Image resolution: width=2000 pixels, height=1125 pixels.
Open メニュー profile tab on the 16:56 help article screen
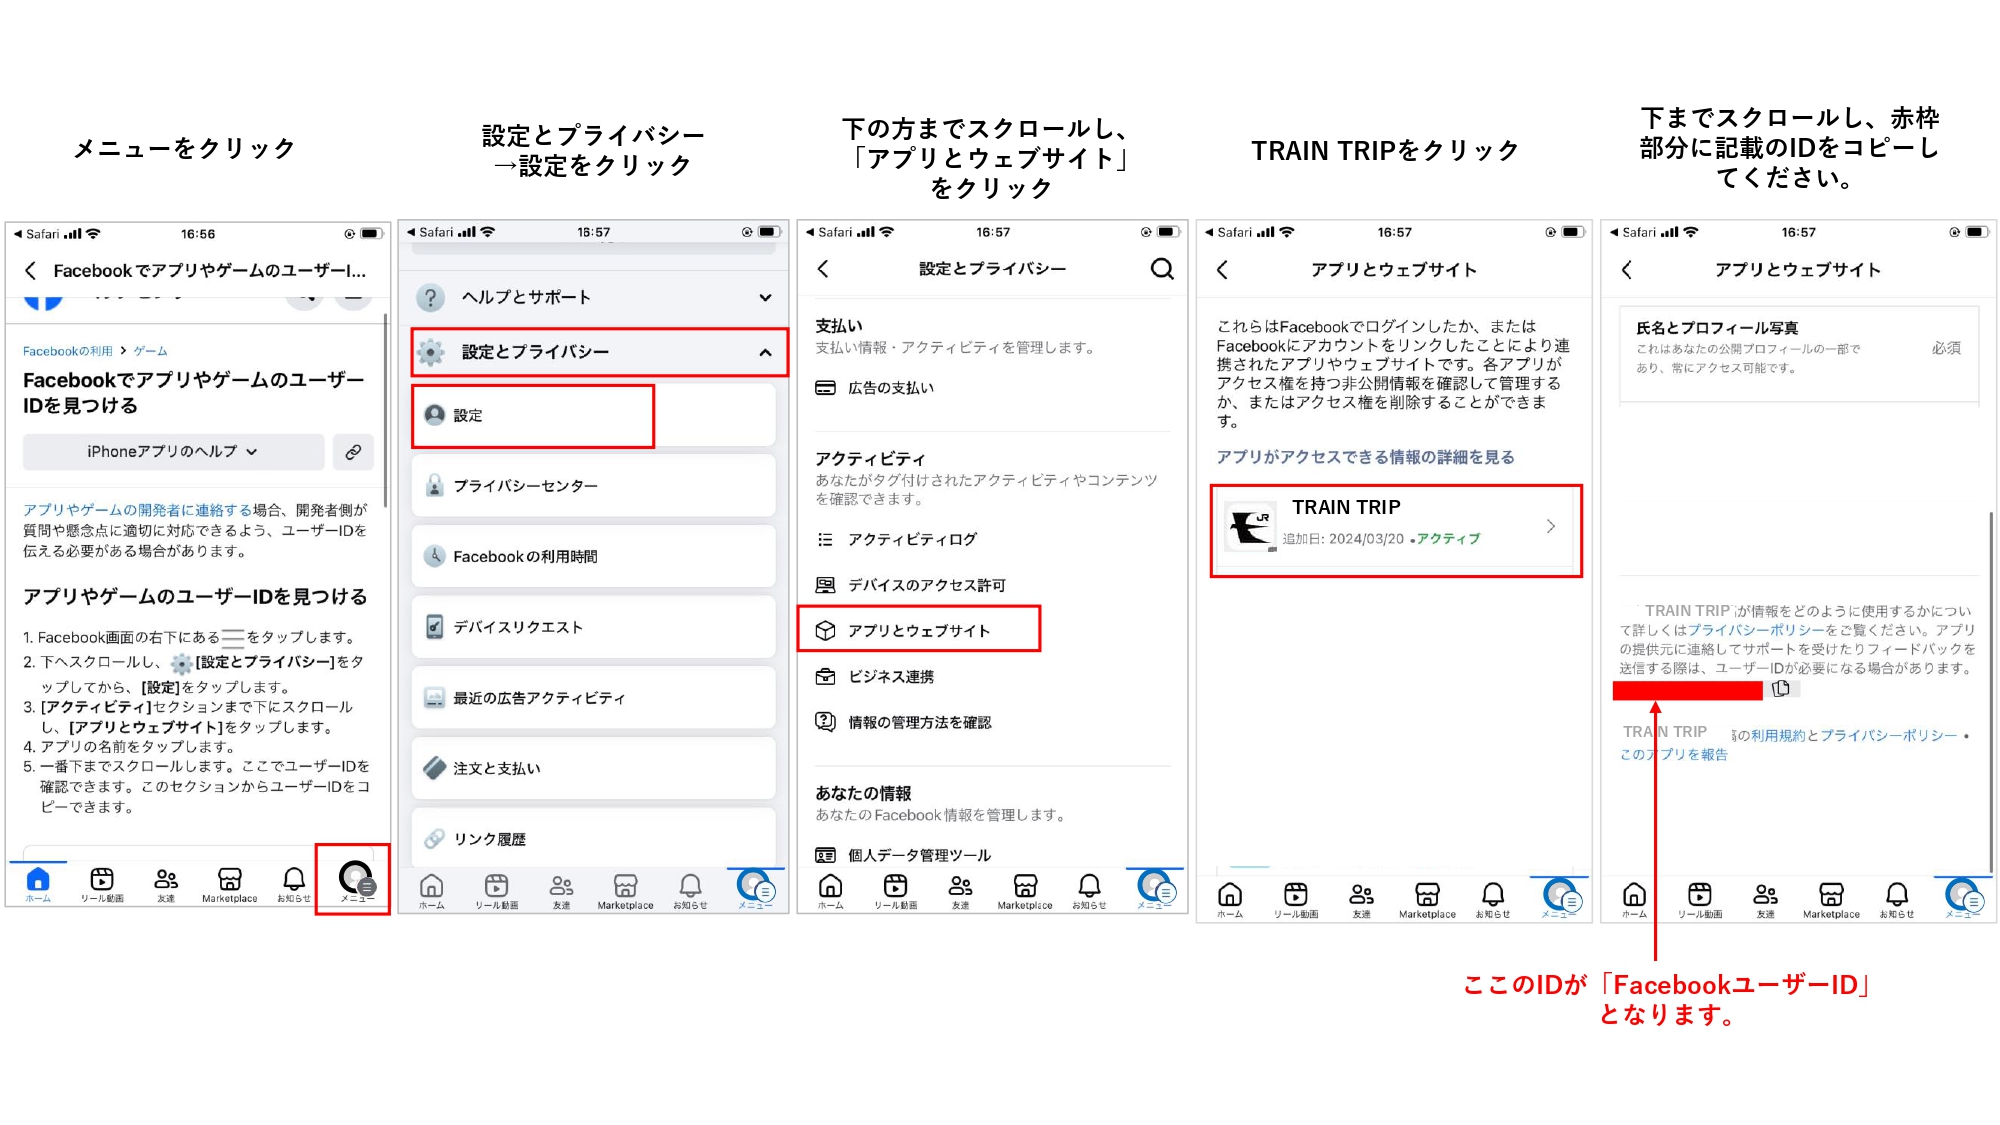[x=356, y=882]
